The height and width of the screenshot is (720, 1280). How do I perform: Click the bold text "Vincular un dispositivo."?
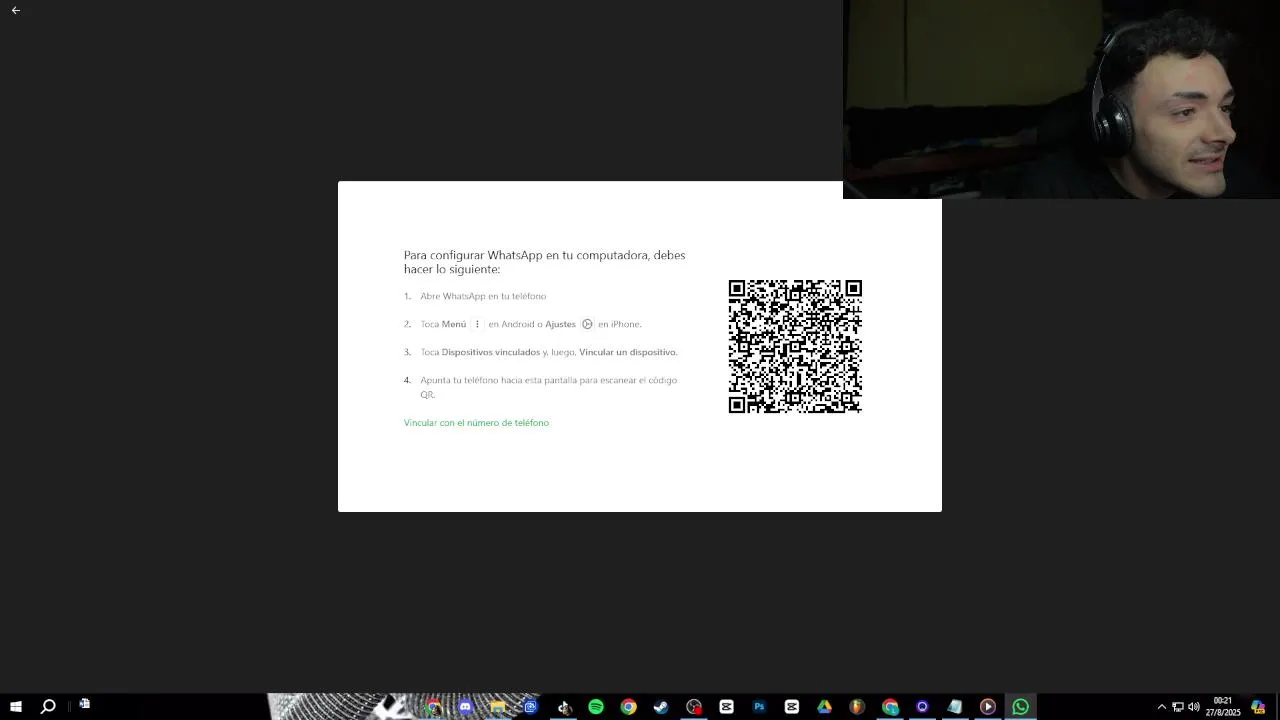[628, 352]
